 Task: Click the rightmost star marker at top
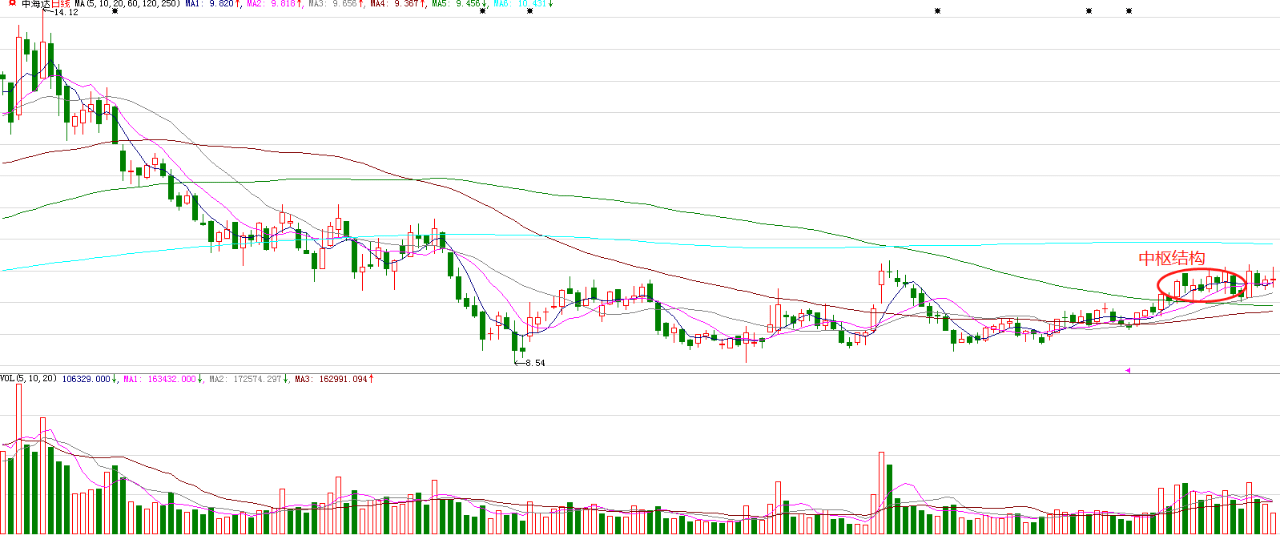[x=1129, y=11]
